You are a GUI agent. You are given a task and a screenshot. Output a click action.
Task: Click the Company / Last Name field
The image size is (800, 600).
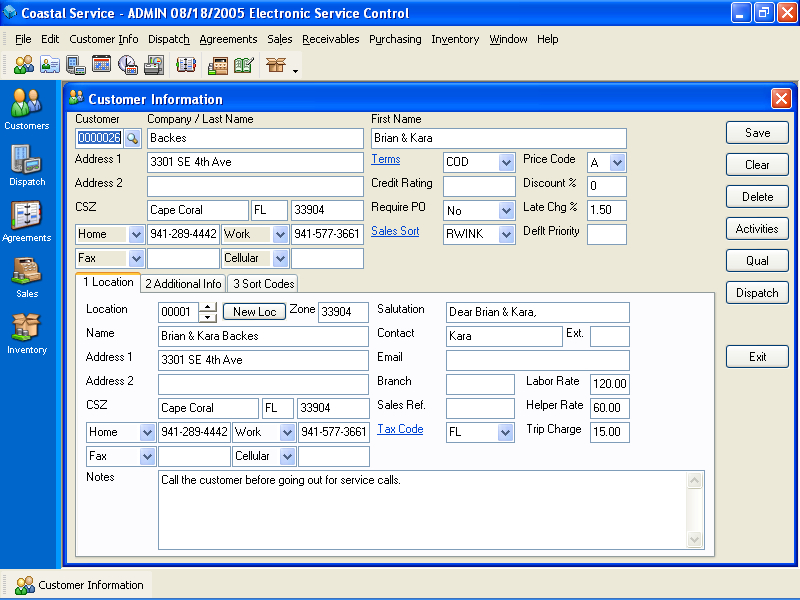click(x=255, y=138)
